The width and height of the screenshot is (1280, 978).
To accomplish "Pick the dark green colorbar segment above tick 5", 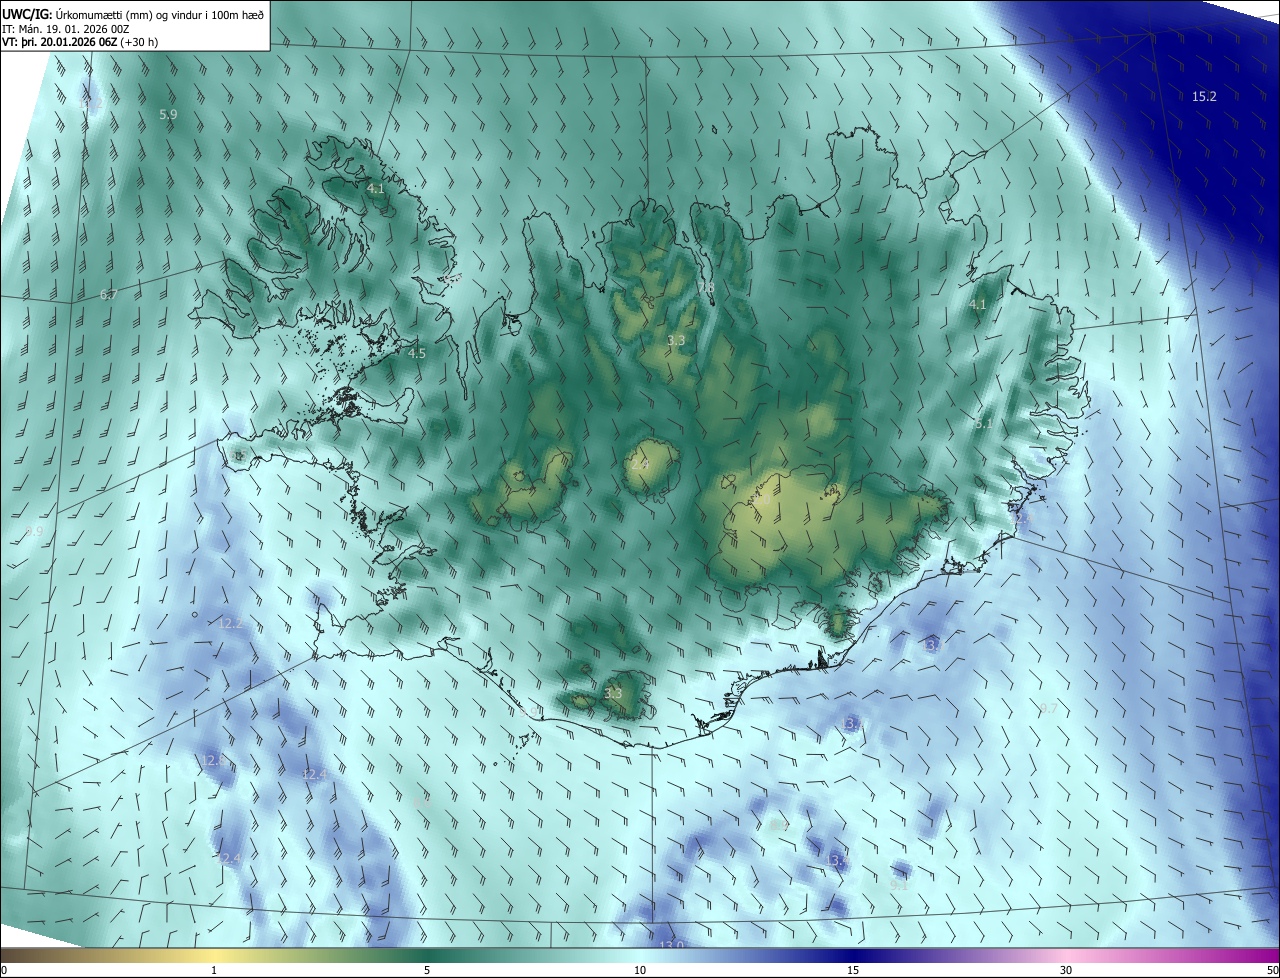I will 427,956.
